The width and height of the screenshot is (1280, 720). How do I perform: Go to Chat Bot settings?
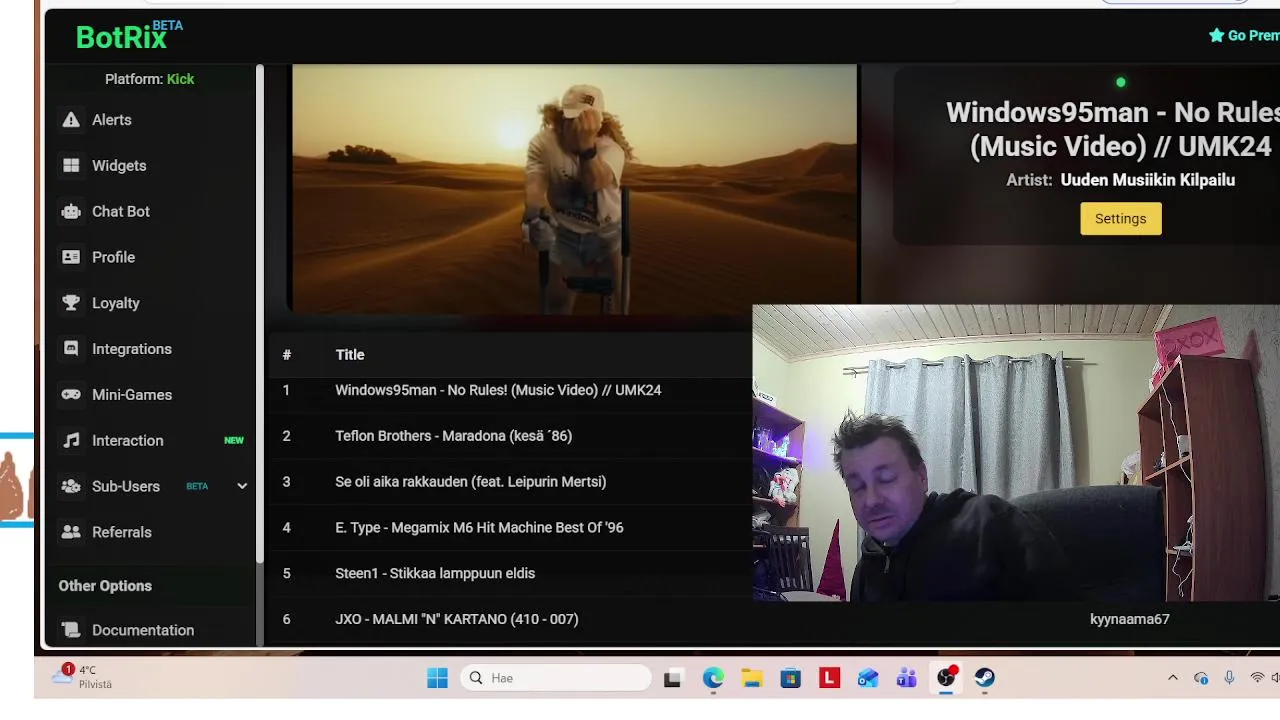pyautogui.click(x=121, y=212)
